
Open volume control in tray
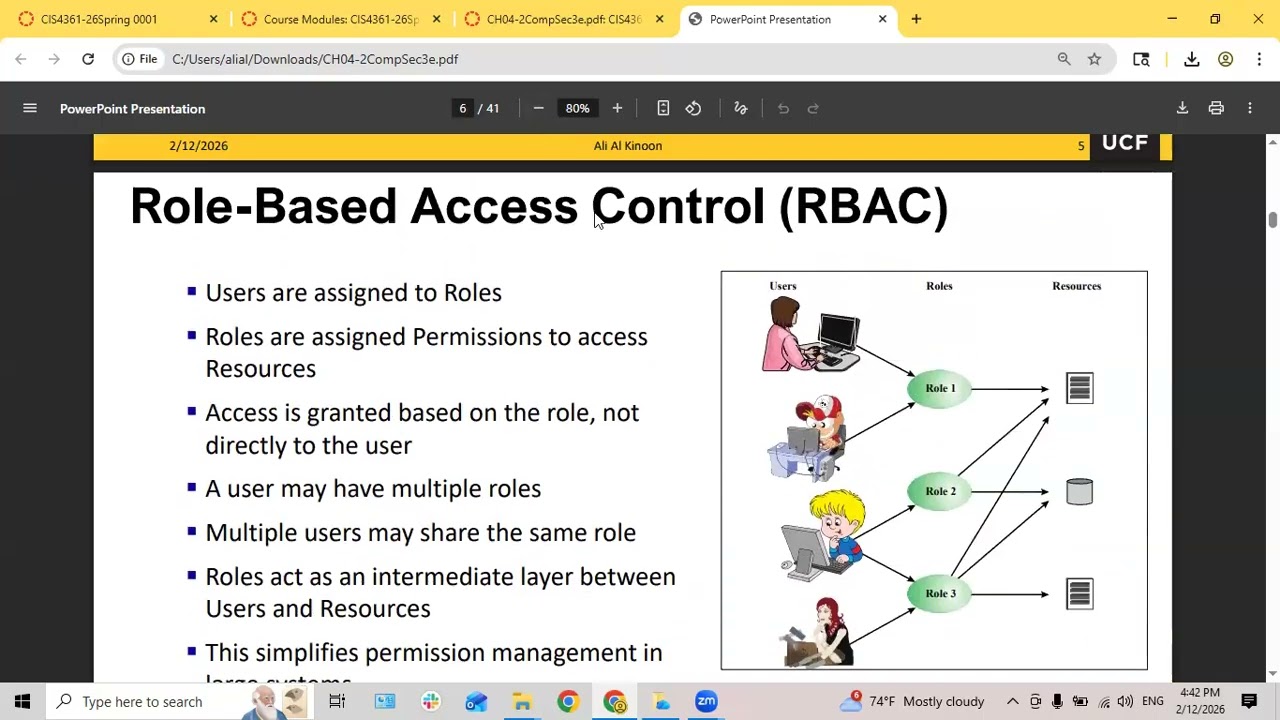(1125, 701)
